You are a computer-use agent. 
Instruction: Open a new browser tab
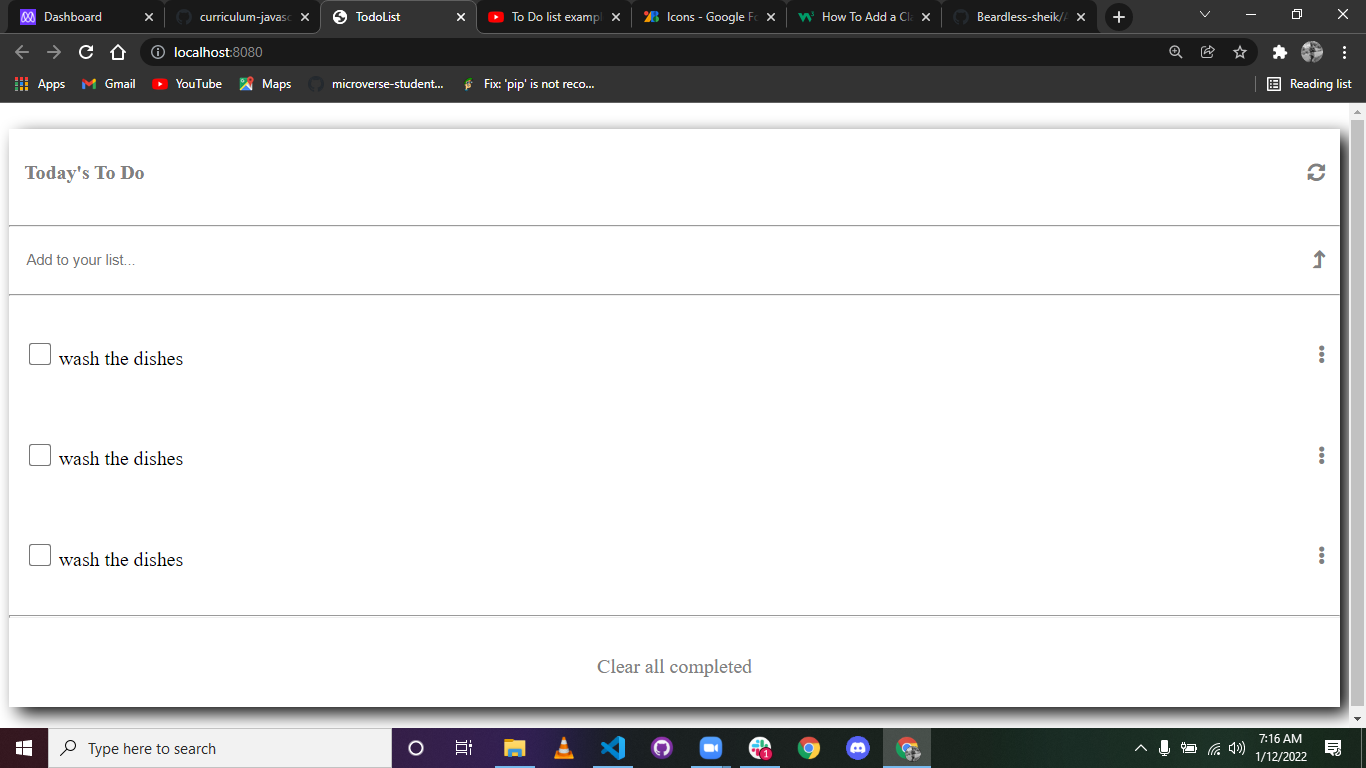tap(1118, 17)
